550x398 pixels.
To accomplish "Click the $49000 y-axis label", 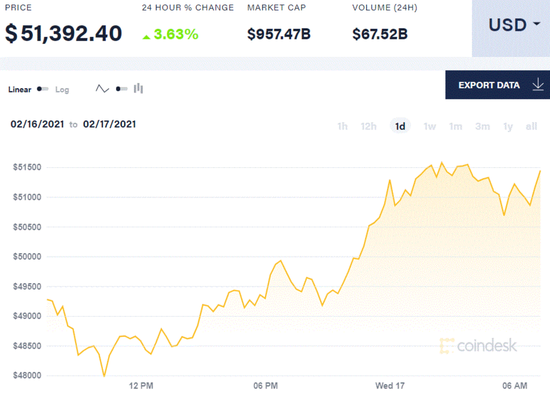I will pos(27,316).
